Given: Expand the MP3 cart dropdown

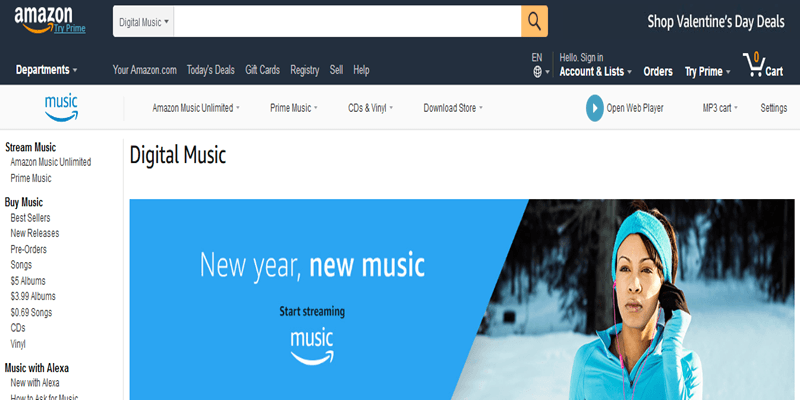Looking at the screenshot, I should tap(720, 108).
